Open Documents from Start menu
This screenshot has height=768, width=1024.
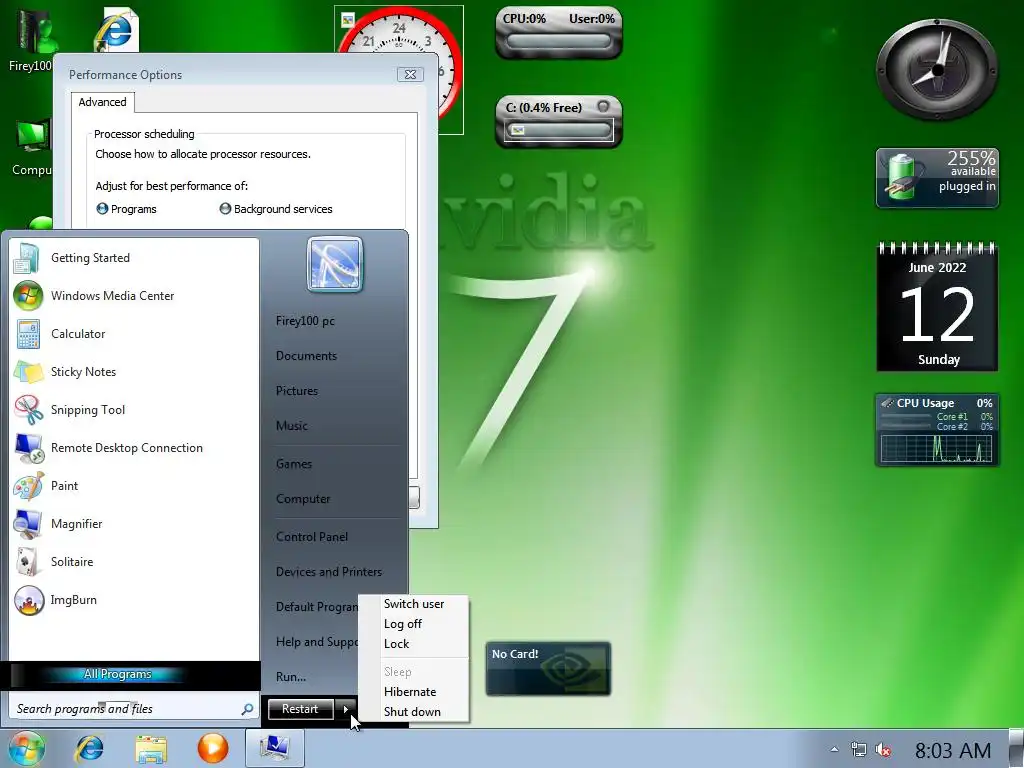307,356
